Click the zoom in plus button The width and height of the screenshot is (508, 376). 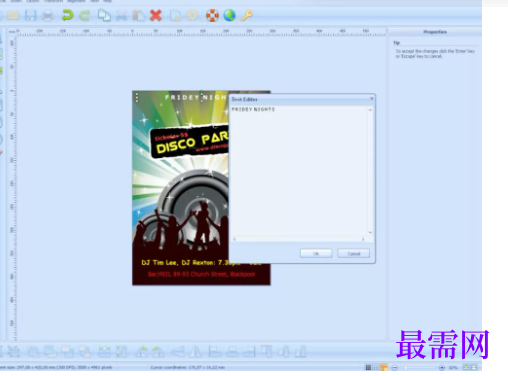(442, 368)
